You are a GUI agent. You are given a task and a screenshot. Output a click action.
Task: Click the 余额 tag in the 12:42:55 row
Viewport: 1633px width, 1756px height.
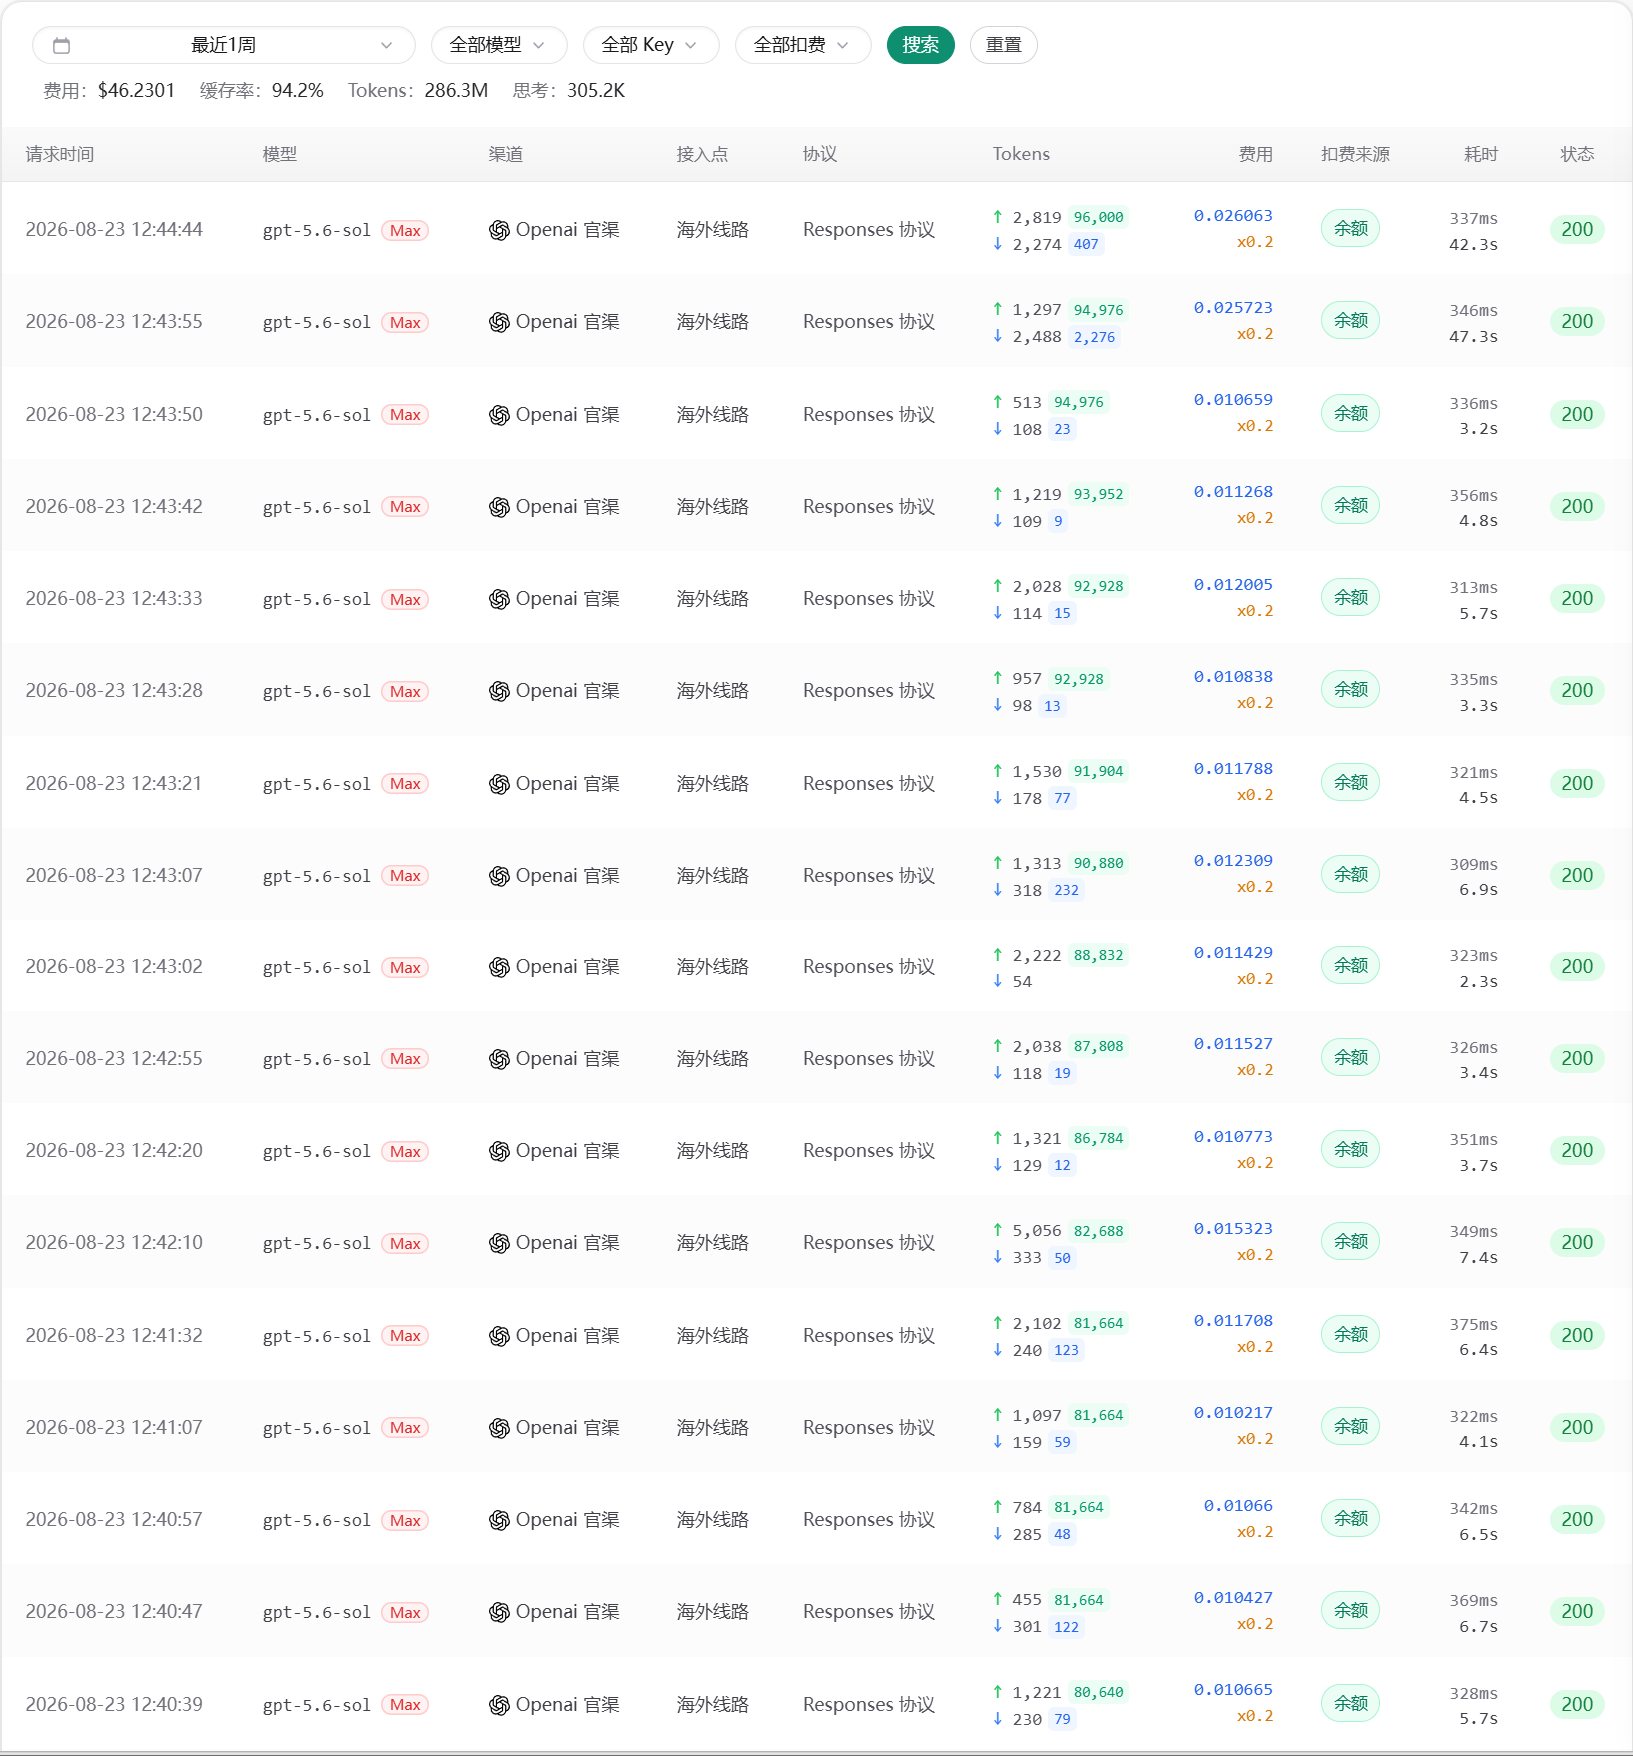[1350, 1058]
